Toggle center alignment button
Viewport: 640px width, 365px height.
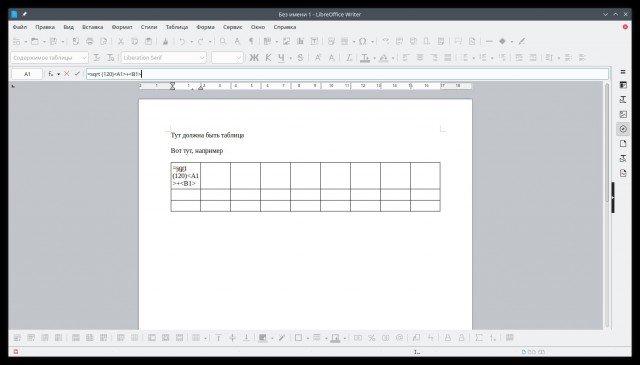pyautogui.click(x=420, y=58)
